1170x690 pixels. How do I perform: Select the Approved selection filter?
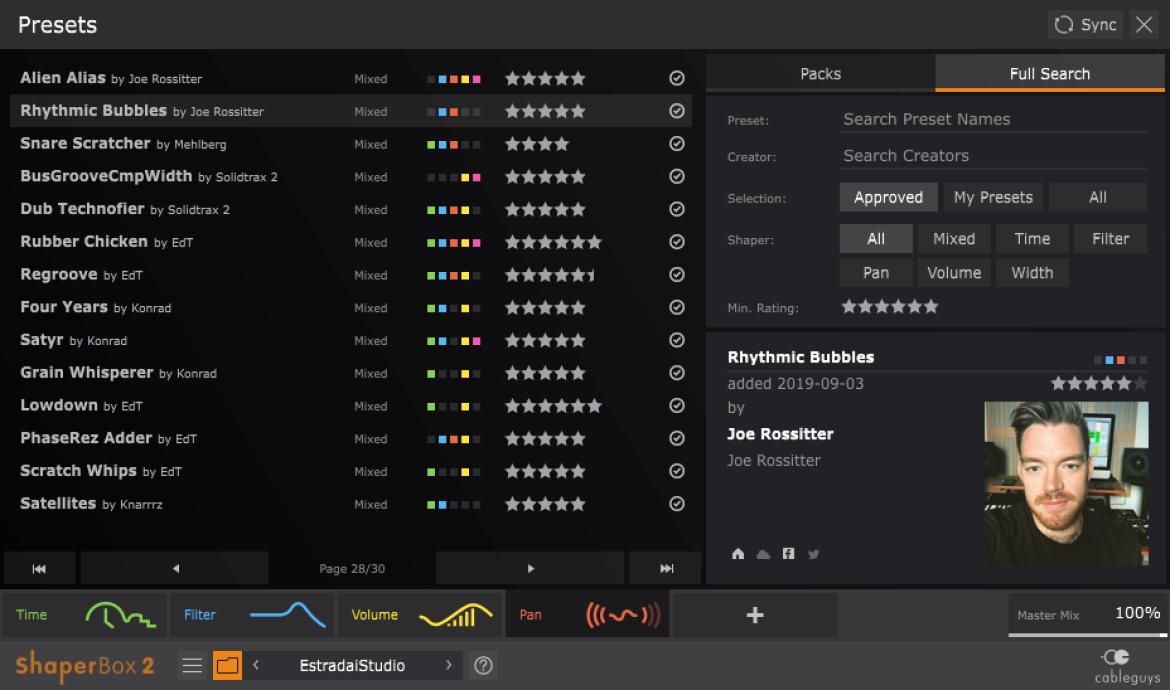(888, 198)
